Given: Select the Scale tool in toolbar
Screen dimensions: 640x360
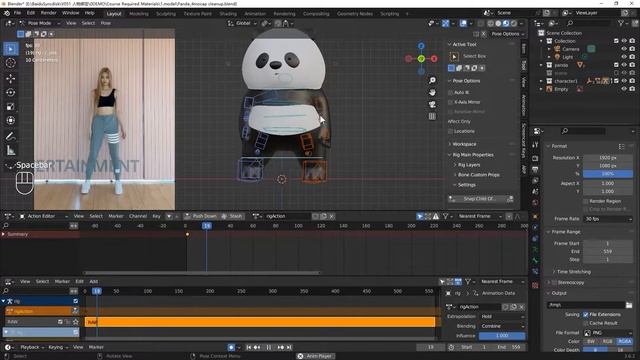Looking at the screenshot, I should 11,107.
